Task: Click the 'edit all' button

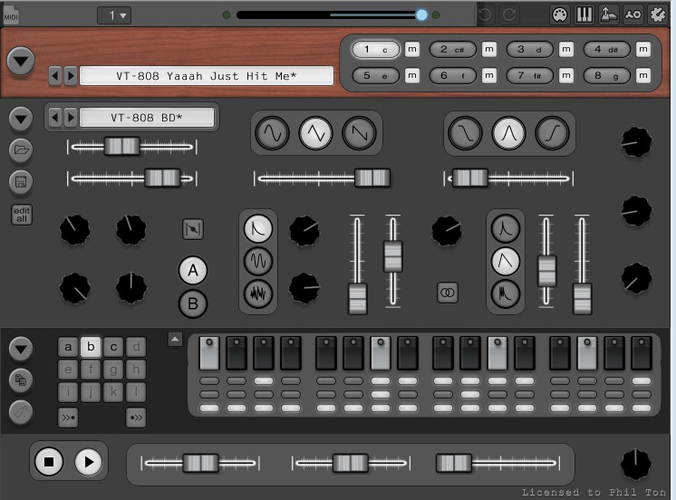Action: click(x=22, y=215)
